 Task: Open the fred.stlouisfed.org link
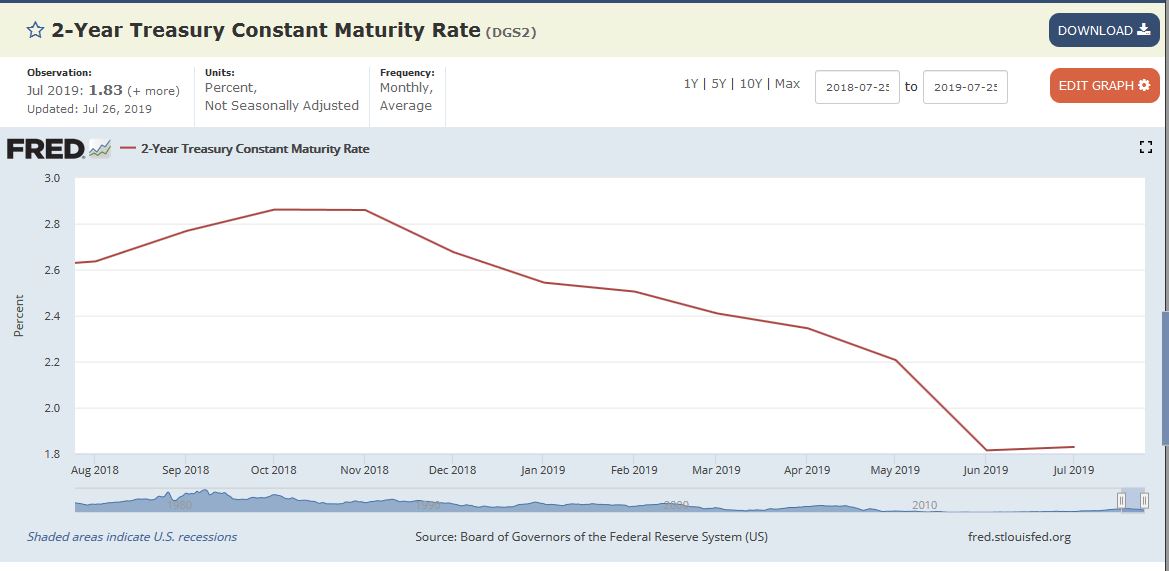(x=1019, y=537)
